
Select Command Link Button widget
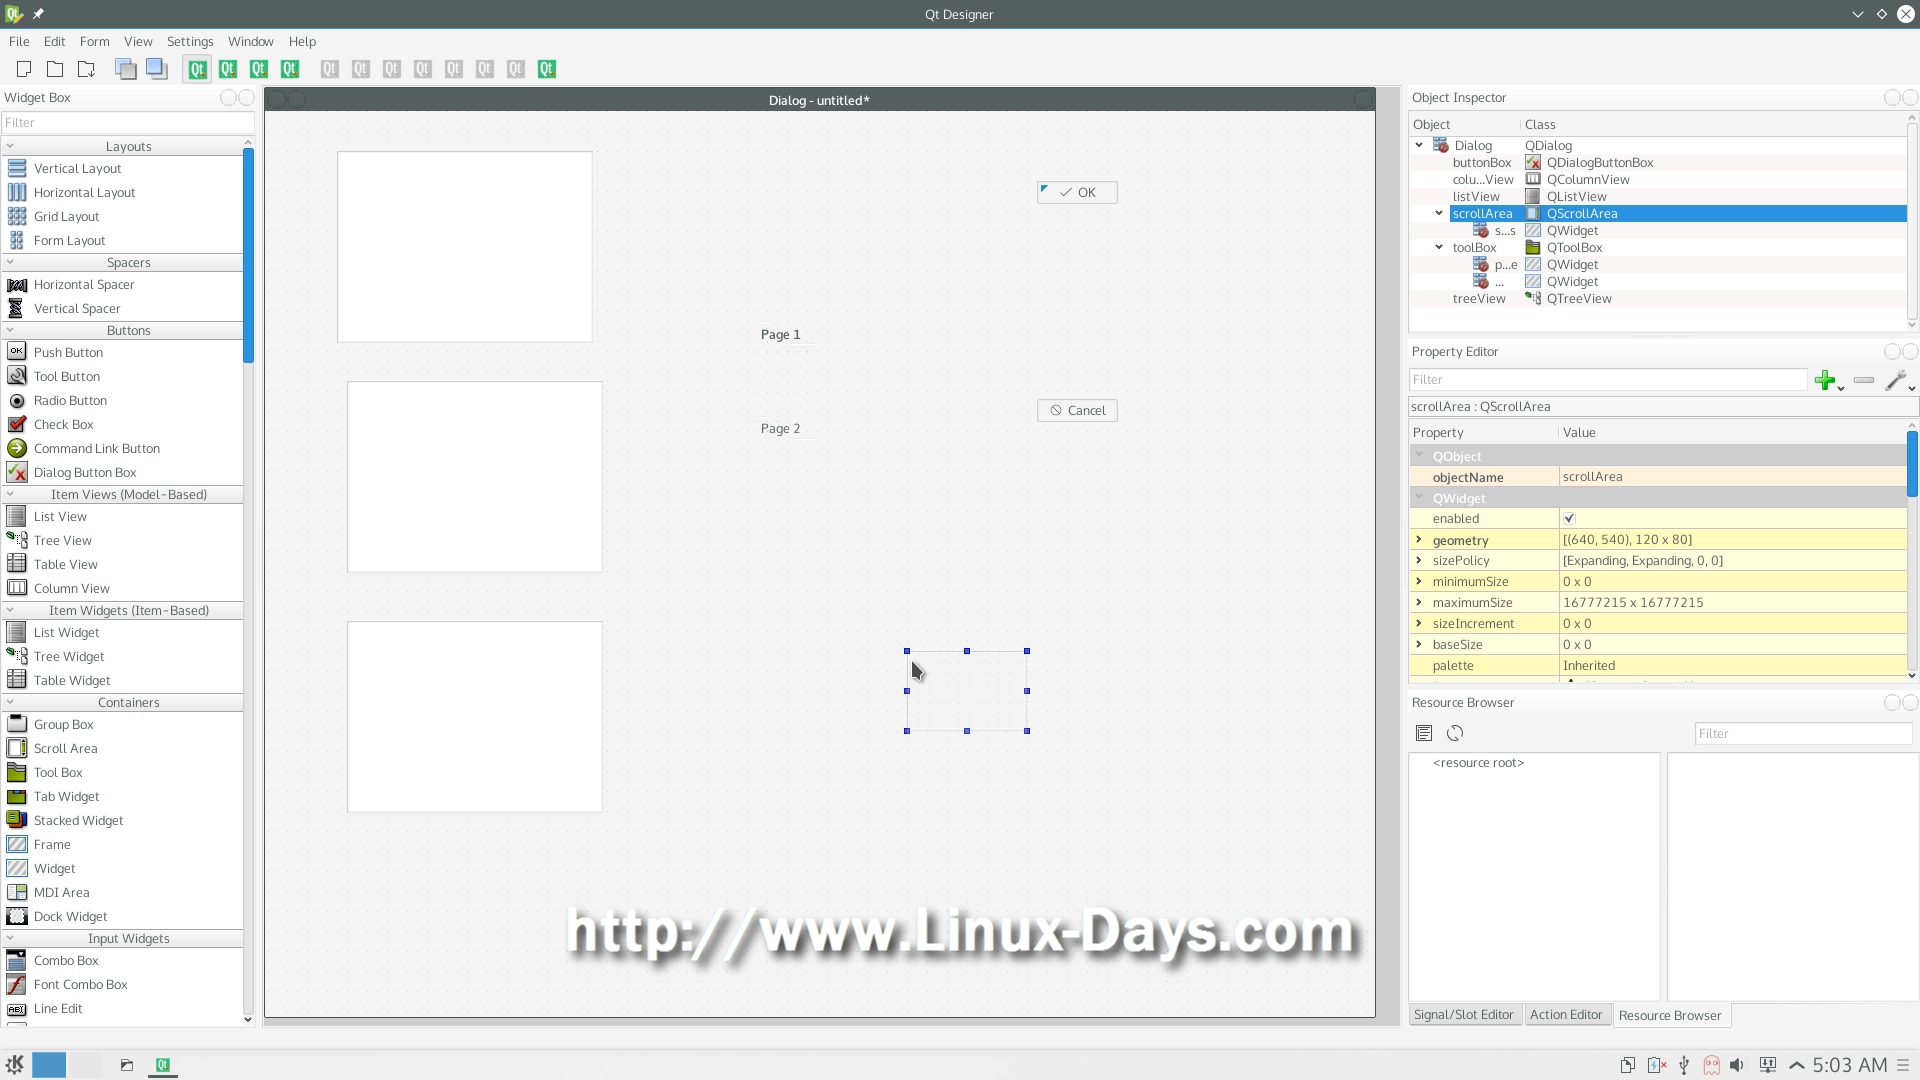96,448
